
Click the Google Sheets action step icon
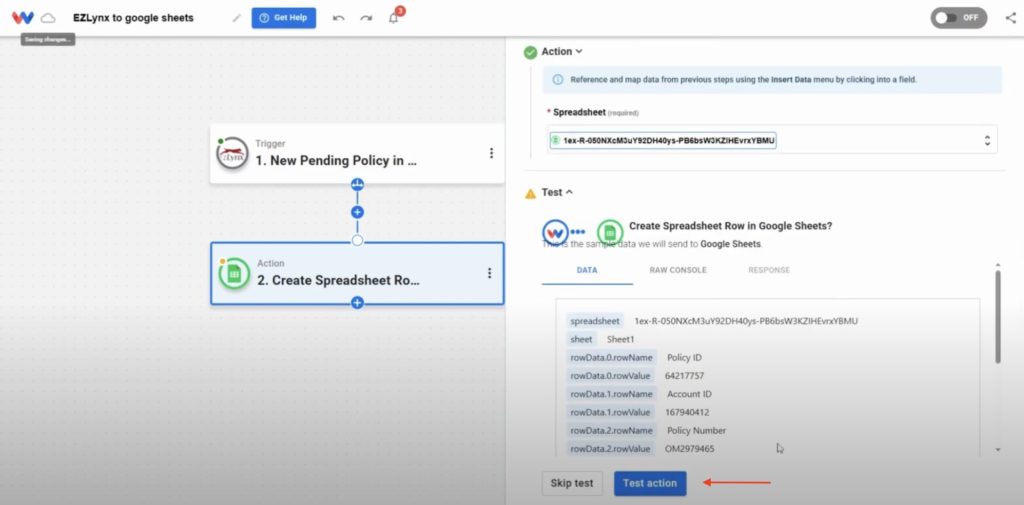[234, 274]
